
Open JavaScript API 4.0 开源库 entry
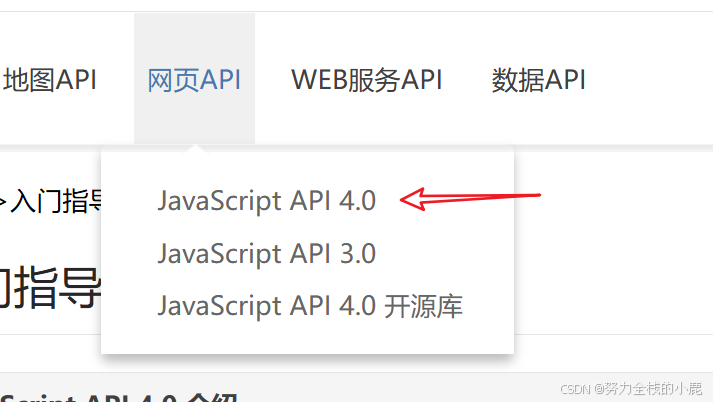[x=310, y=306]
